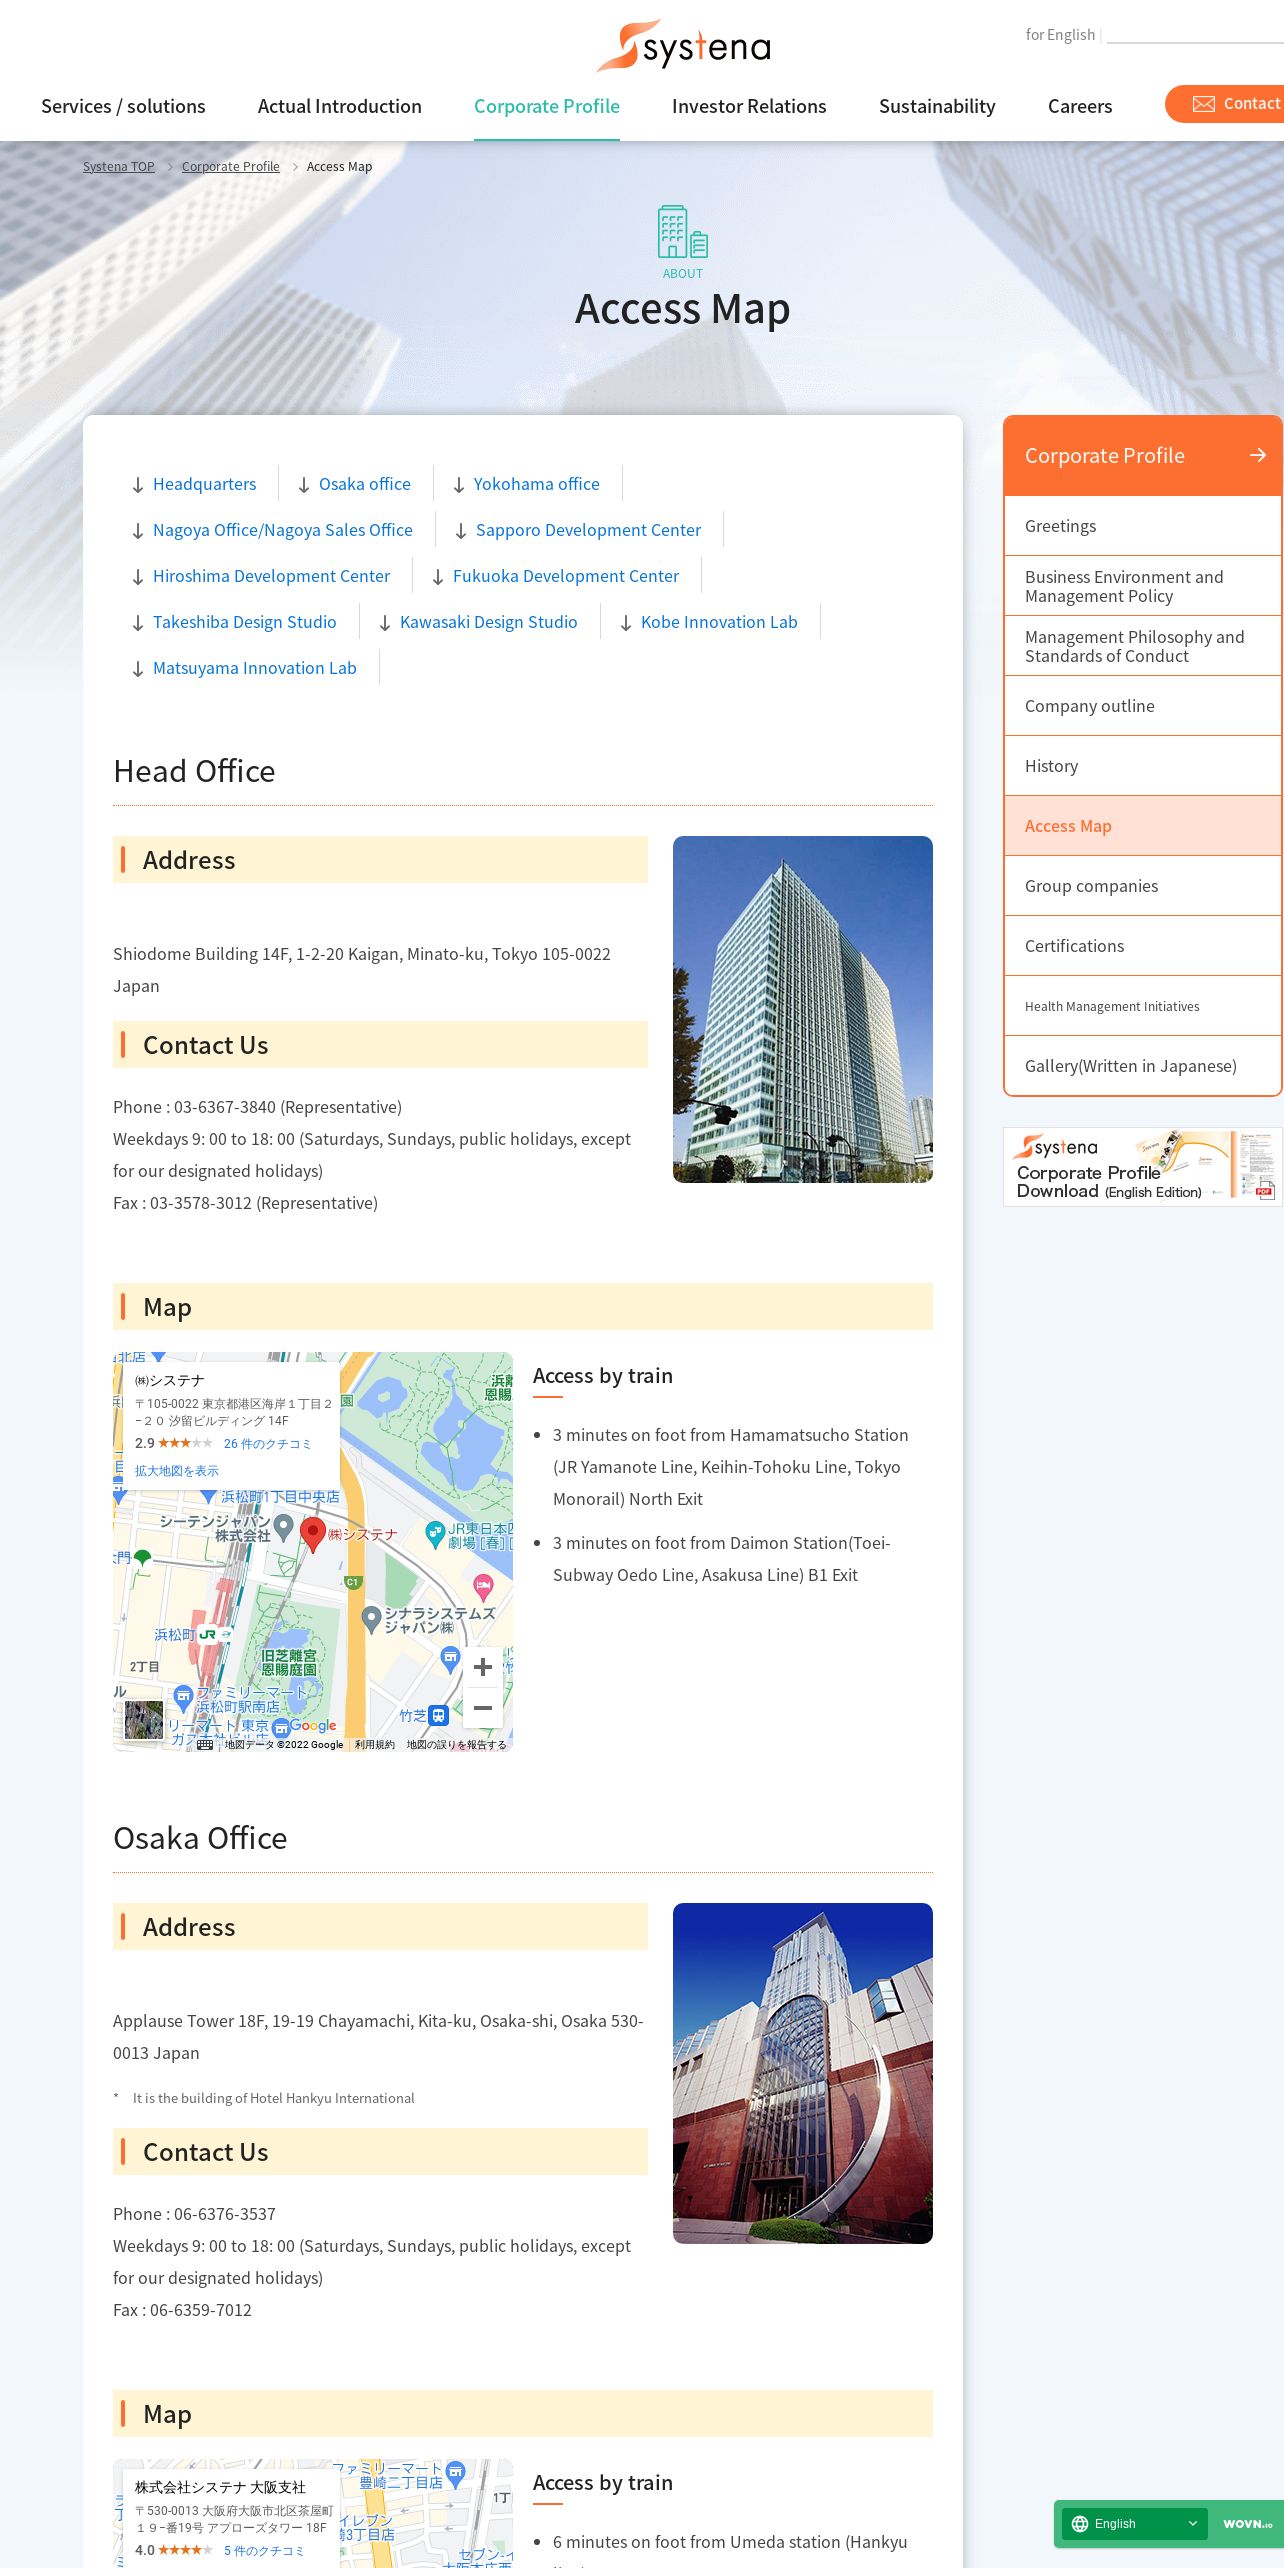Screen dimensions: 1284x2568
Task: Jump to Fukuoka Development Center
Action: [x=566, y=576]
